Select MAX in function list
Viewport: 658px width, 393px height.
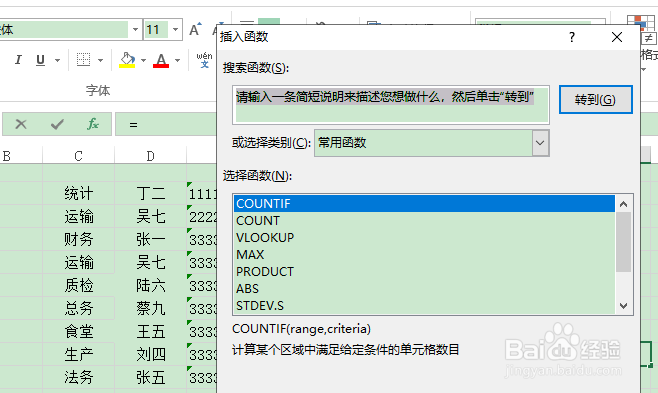pyautogui.click(x=424, y=255)
